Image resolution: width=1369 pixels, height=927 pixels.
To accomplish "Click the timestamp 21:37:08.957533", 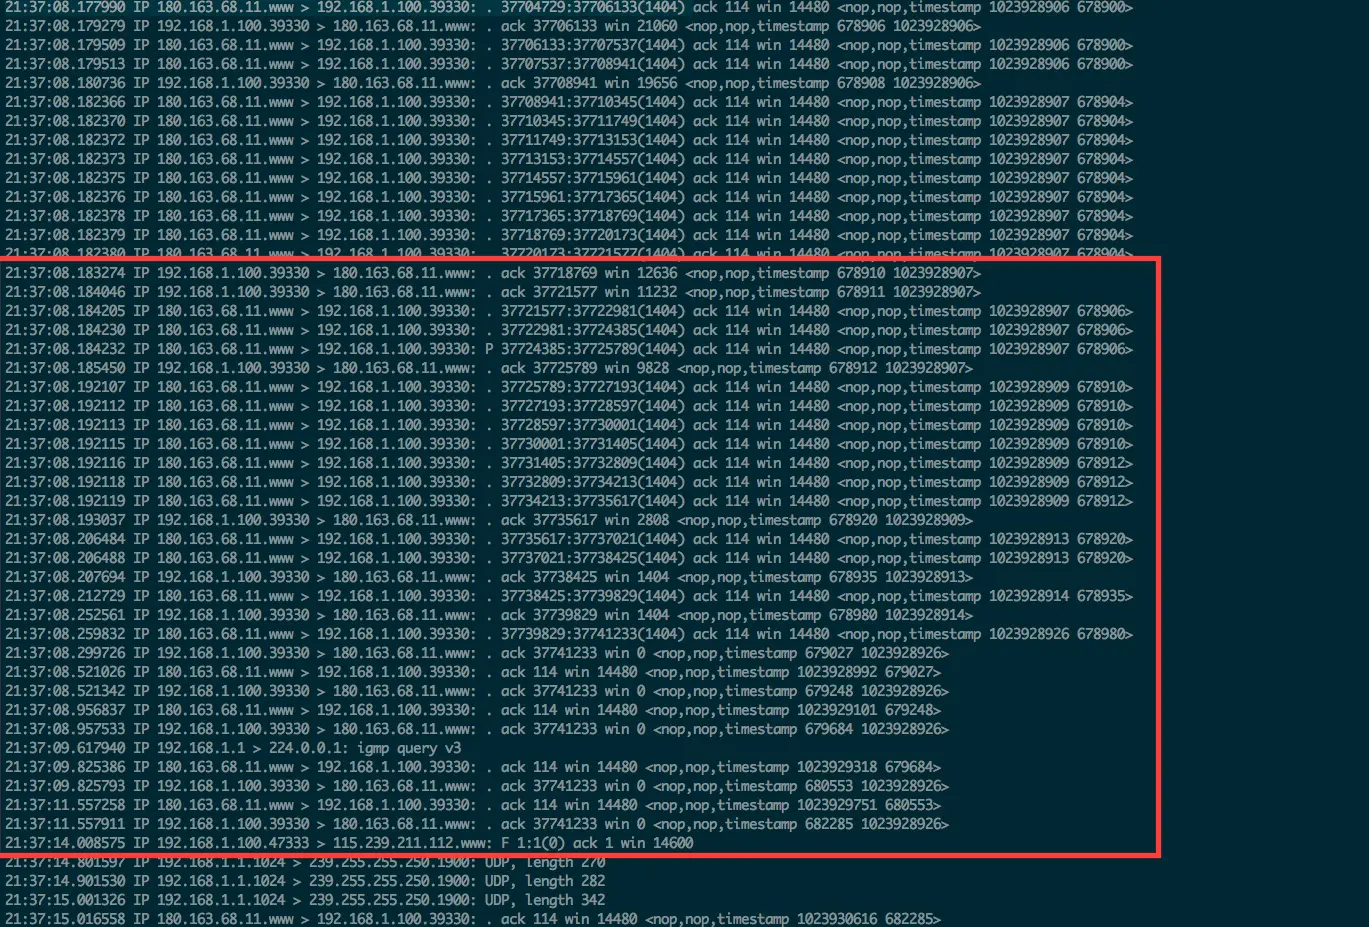I will point(65,729).
